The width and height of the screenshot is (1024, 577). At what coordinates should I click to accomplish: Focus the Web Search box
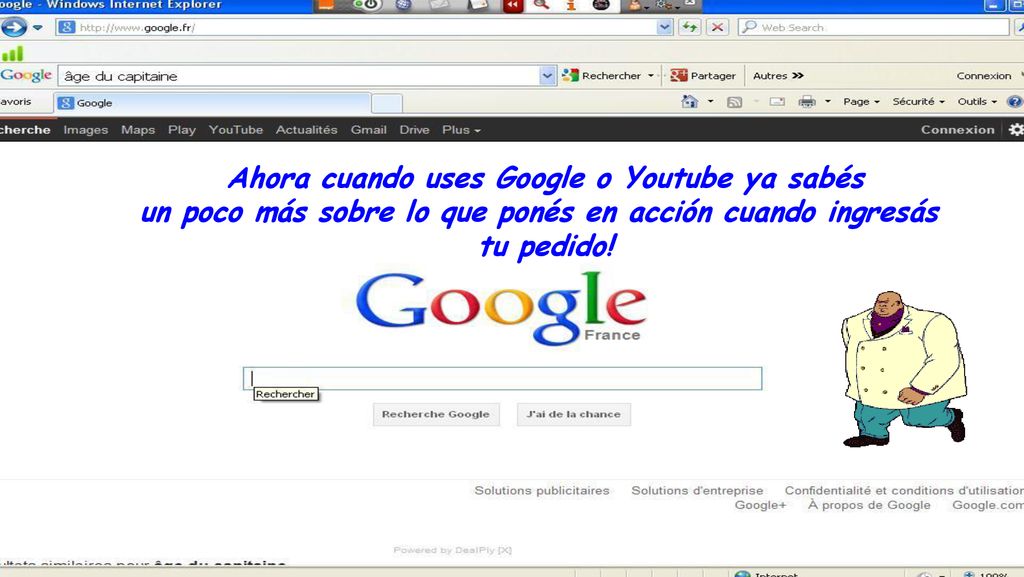click(x=874, y=27)
